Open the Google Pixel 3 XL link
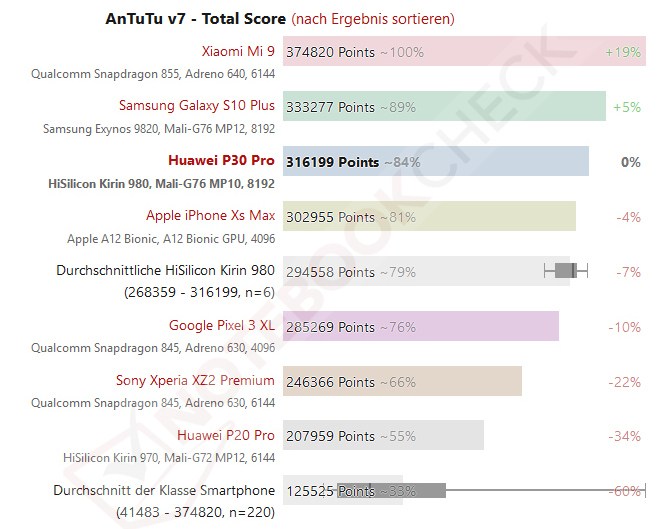671x529 pixels. pyautogui.click(x=222, y=326)
